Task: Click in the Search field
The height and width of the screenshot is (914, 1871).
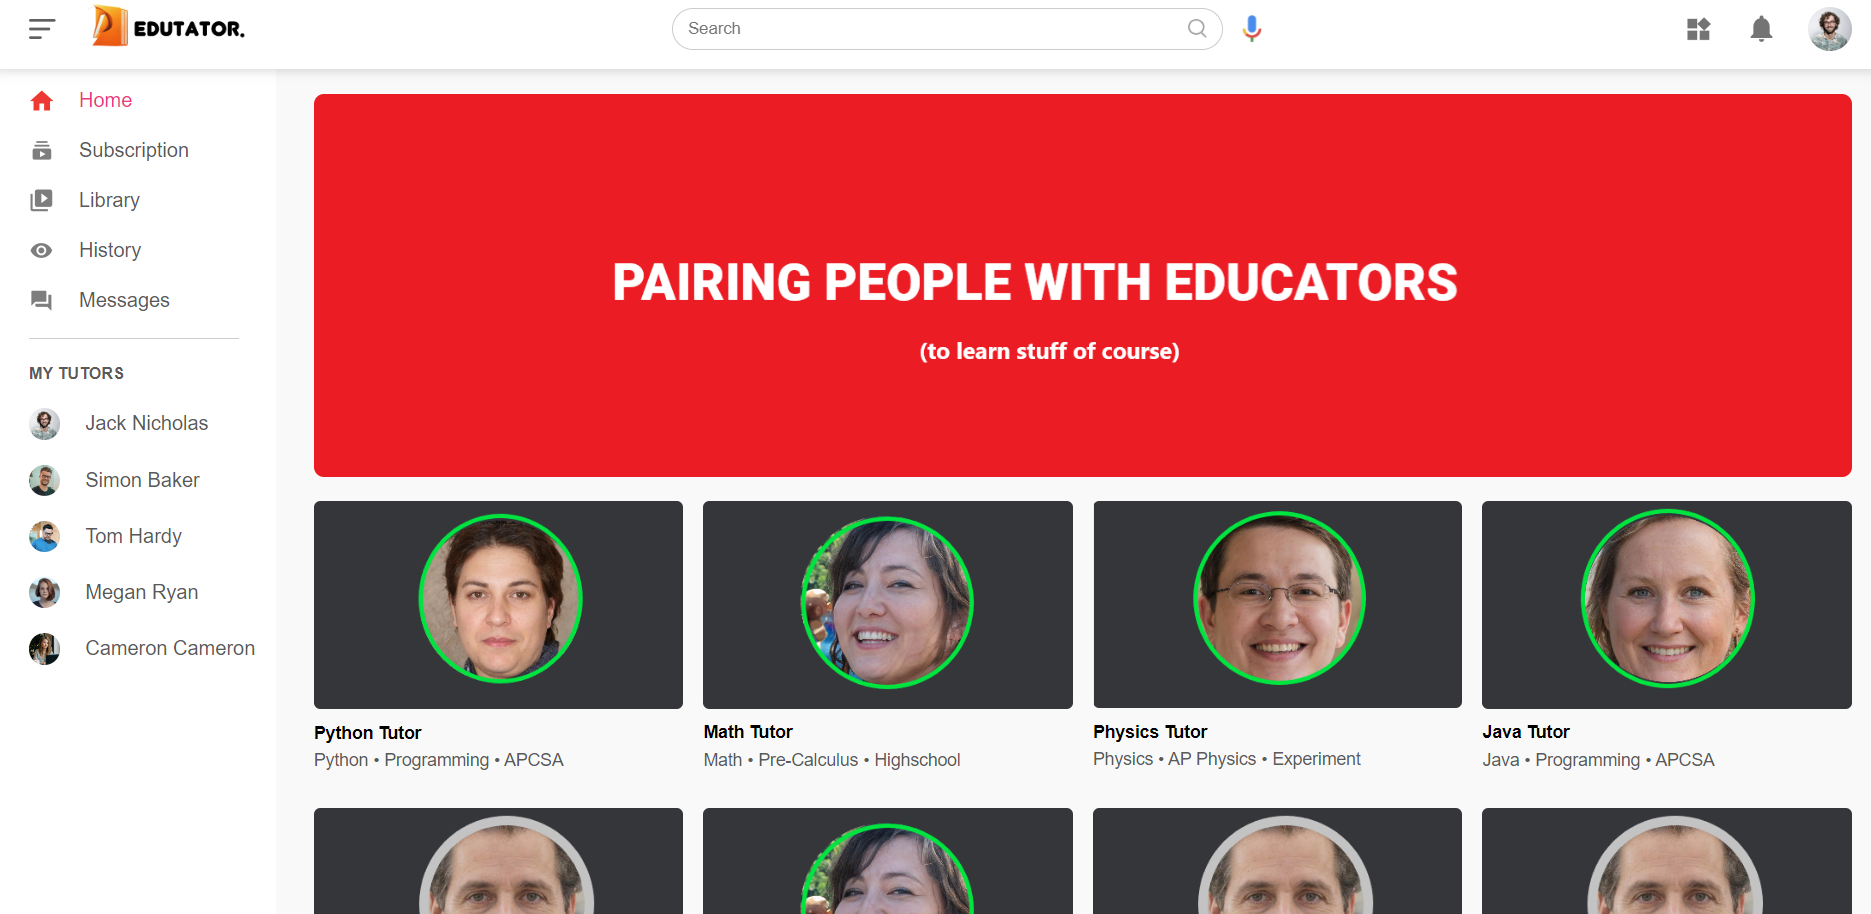Action: click(935, 28)
